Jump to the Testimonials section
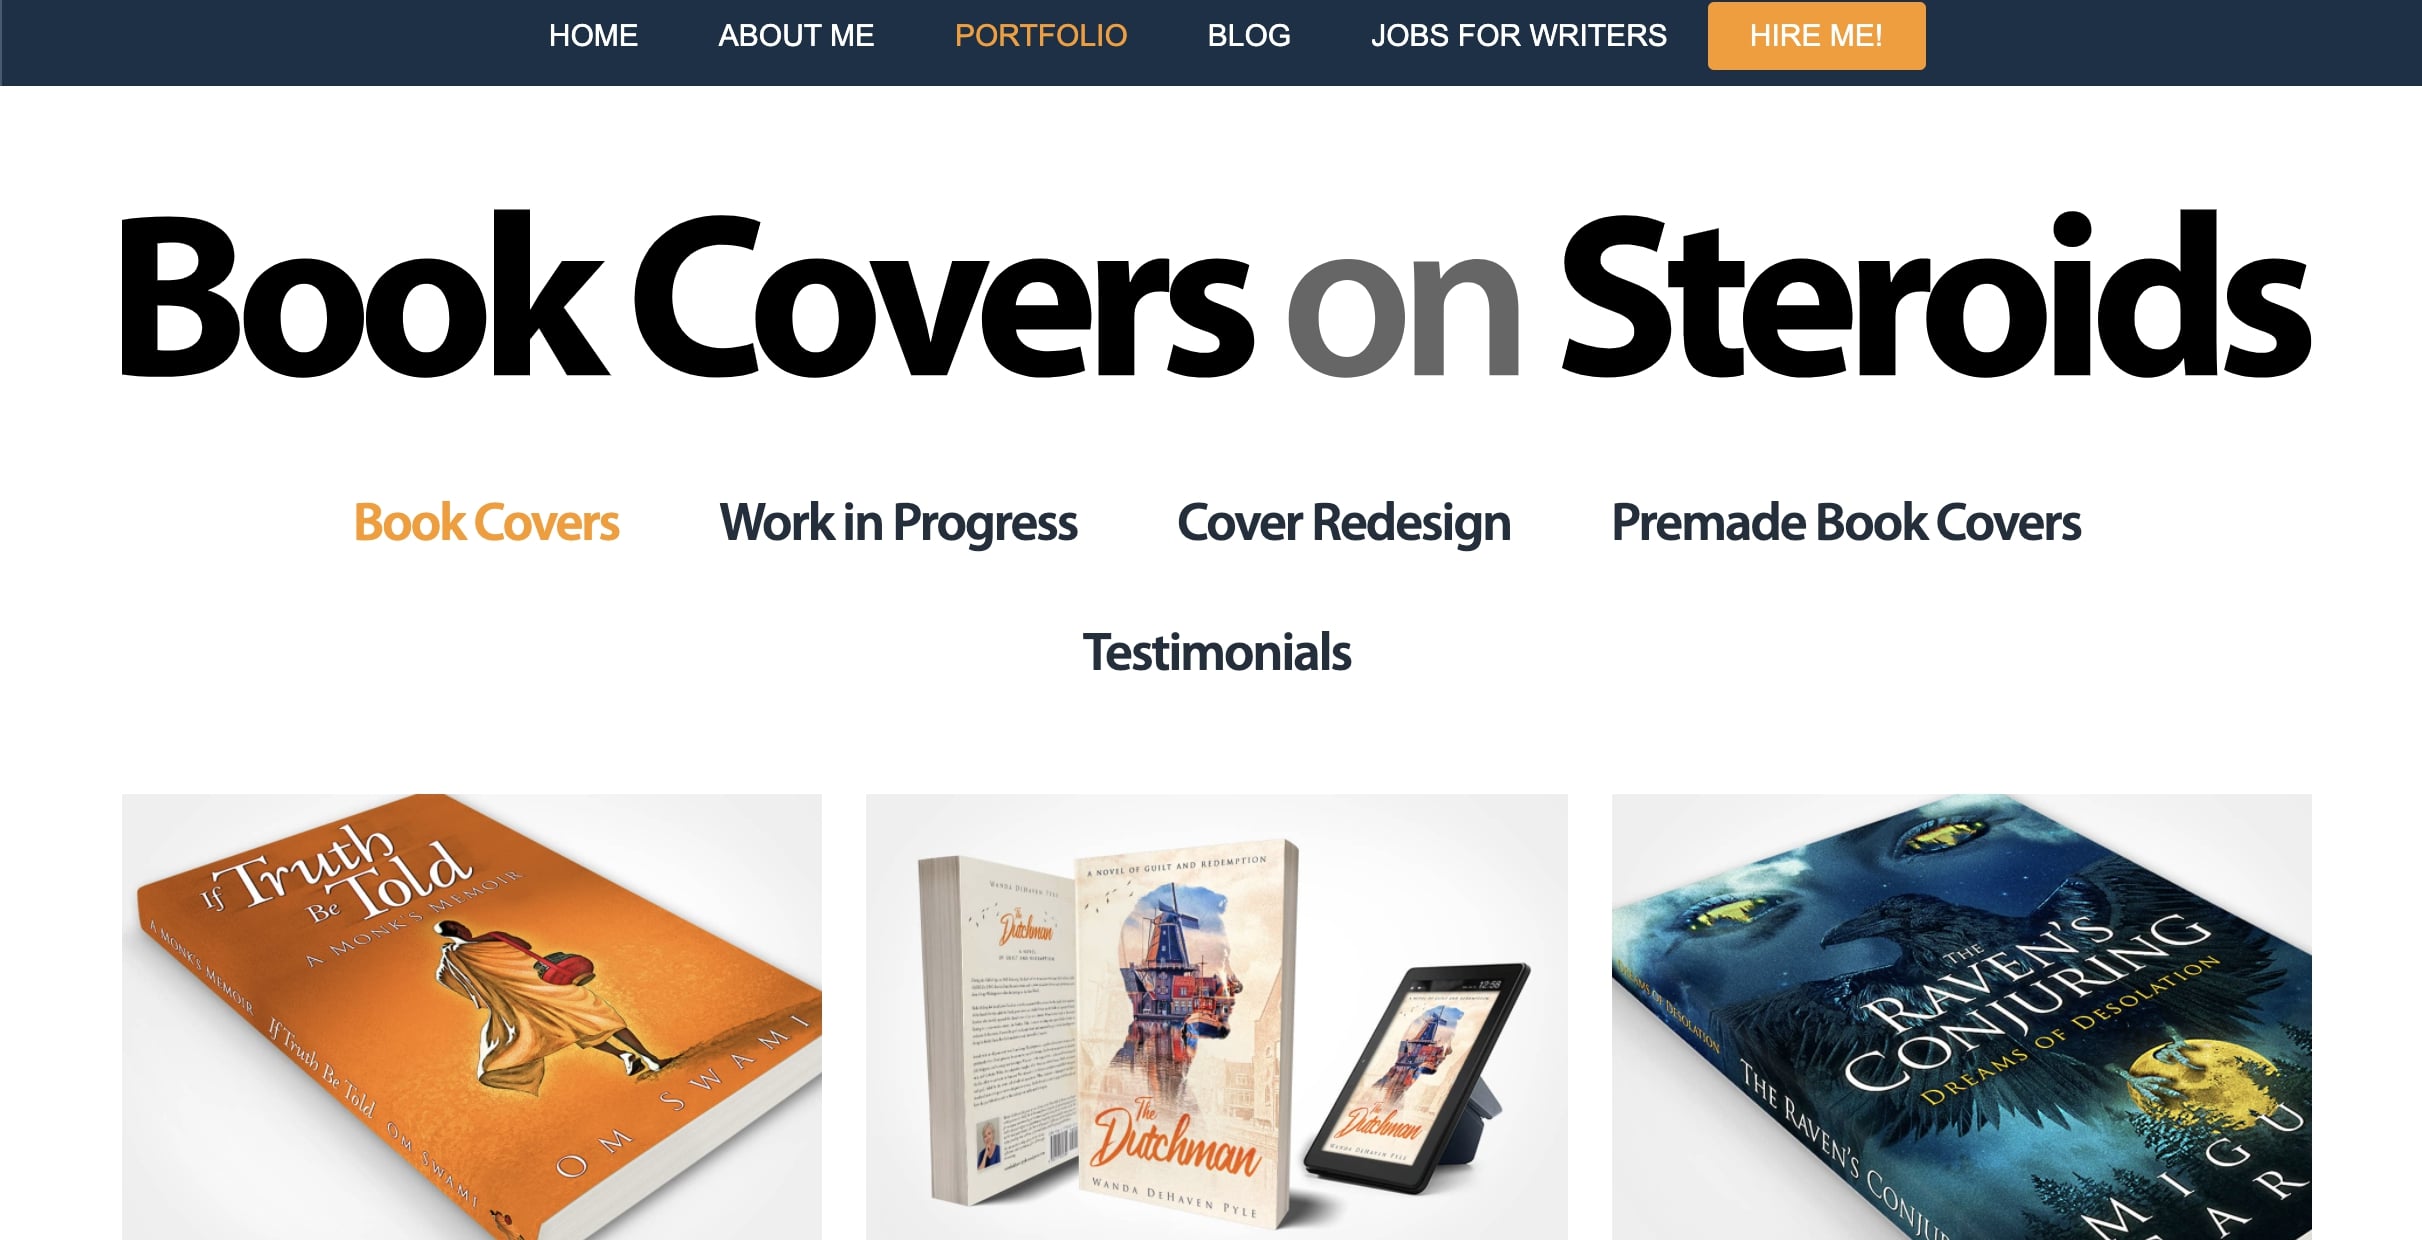This screenshot has width=2422, height=1240. click(1217, 652)
